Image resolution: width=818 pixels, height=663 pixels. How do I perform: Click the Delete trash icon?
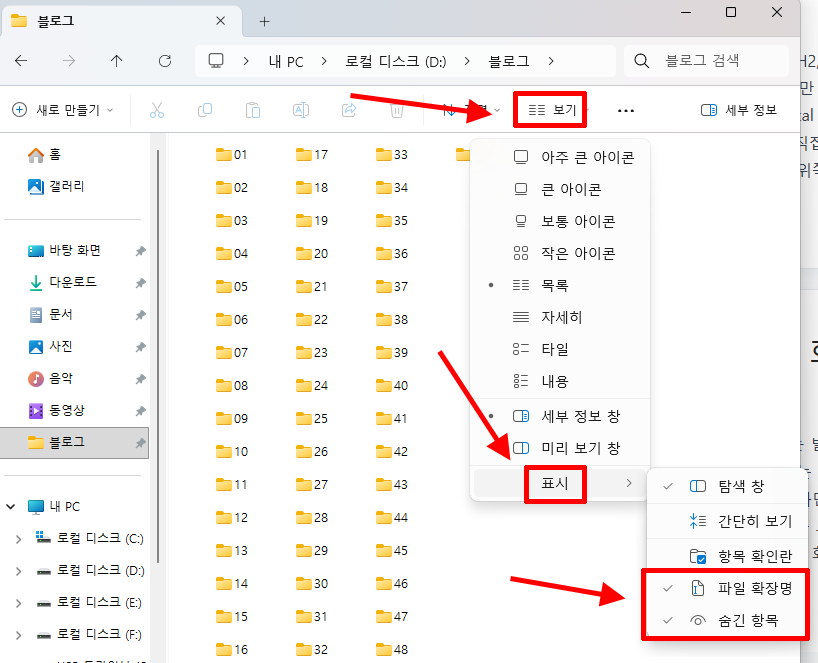[x=396, y=110]
